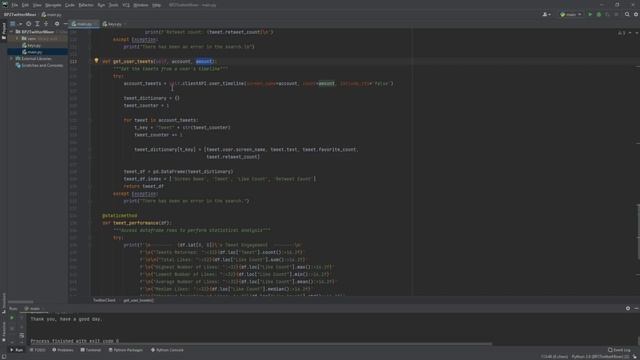Open the Tools menu

114,5
